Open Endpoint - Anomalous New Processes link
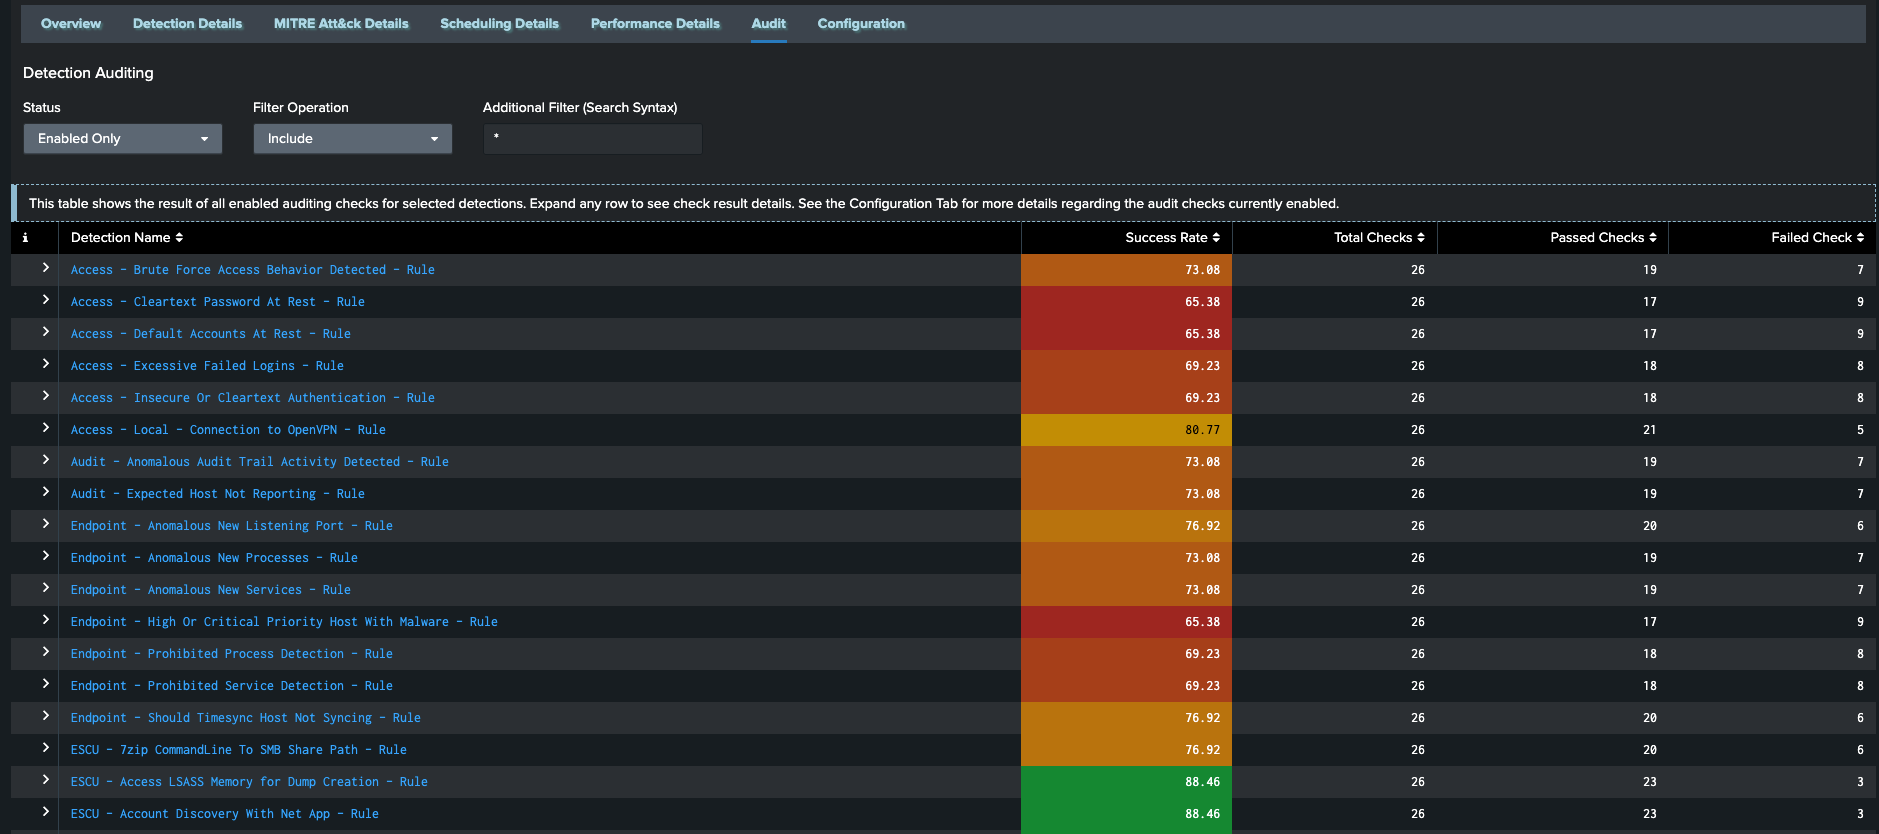The image size is (1879, 834). (214, 558)
